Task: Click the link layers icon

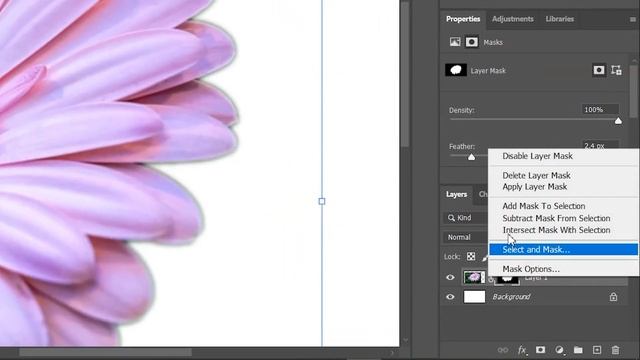Action: coord(503,350)
